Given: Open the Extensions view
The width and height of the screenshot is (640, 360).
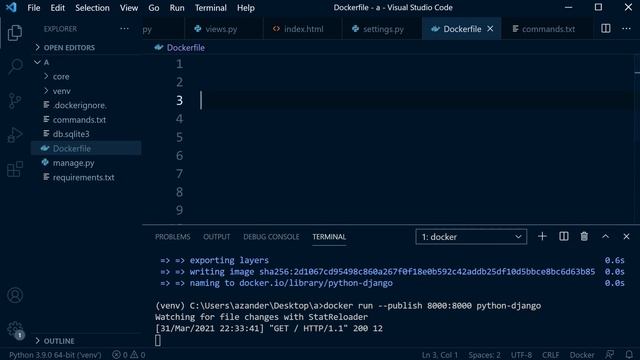Looking at the screenshot, I should (15, 169).
